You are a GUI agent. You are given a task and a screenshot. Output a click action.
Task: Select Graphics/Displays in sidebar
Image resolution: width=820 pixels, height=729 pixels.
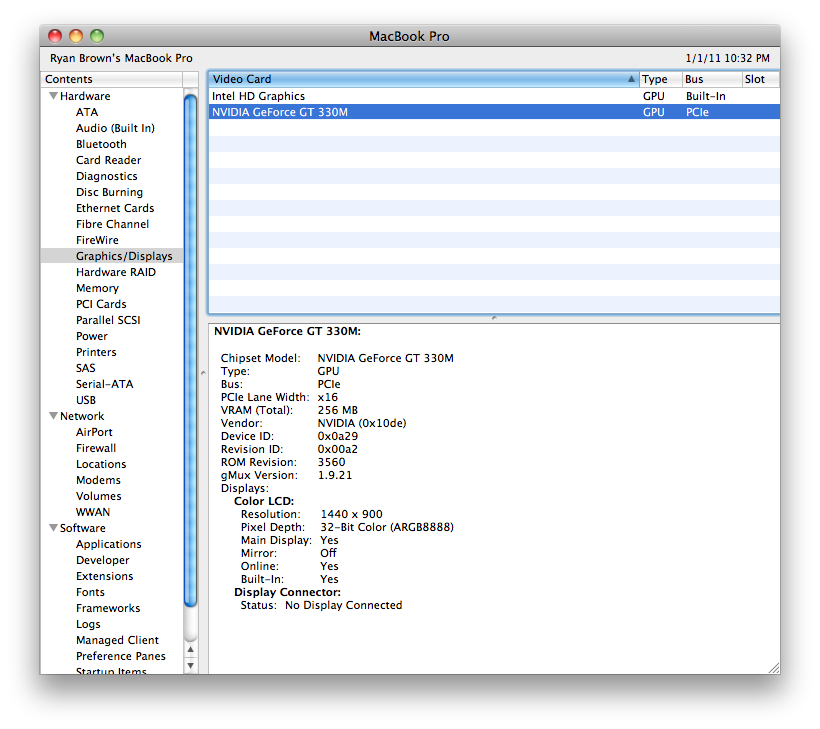pyautogui.click(x=124, y=256)
